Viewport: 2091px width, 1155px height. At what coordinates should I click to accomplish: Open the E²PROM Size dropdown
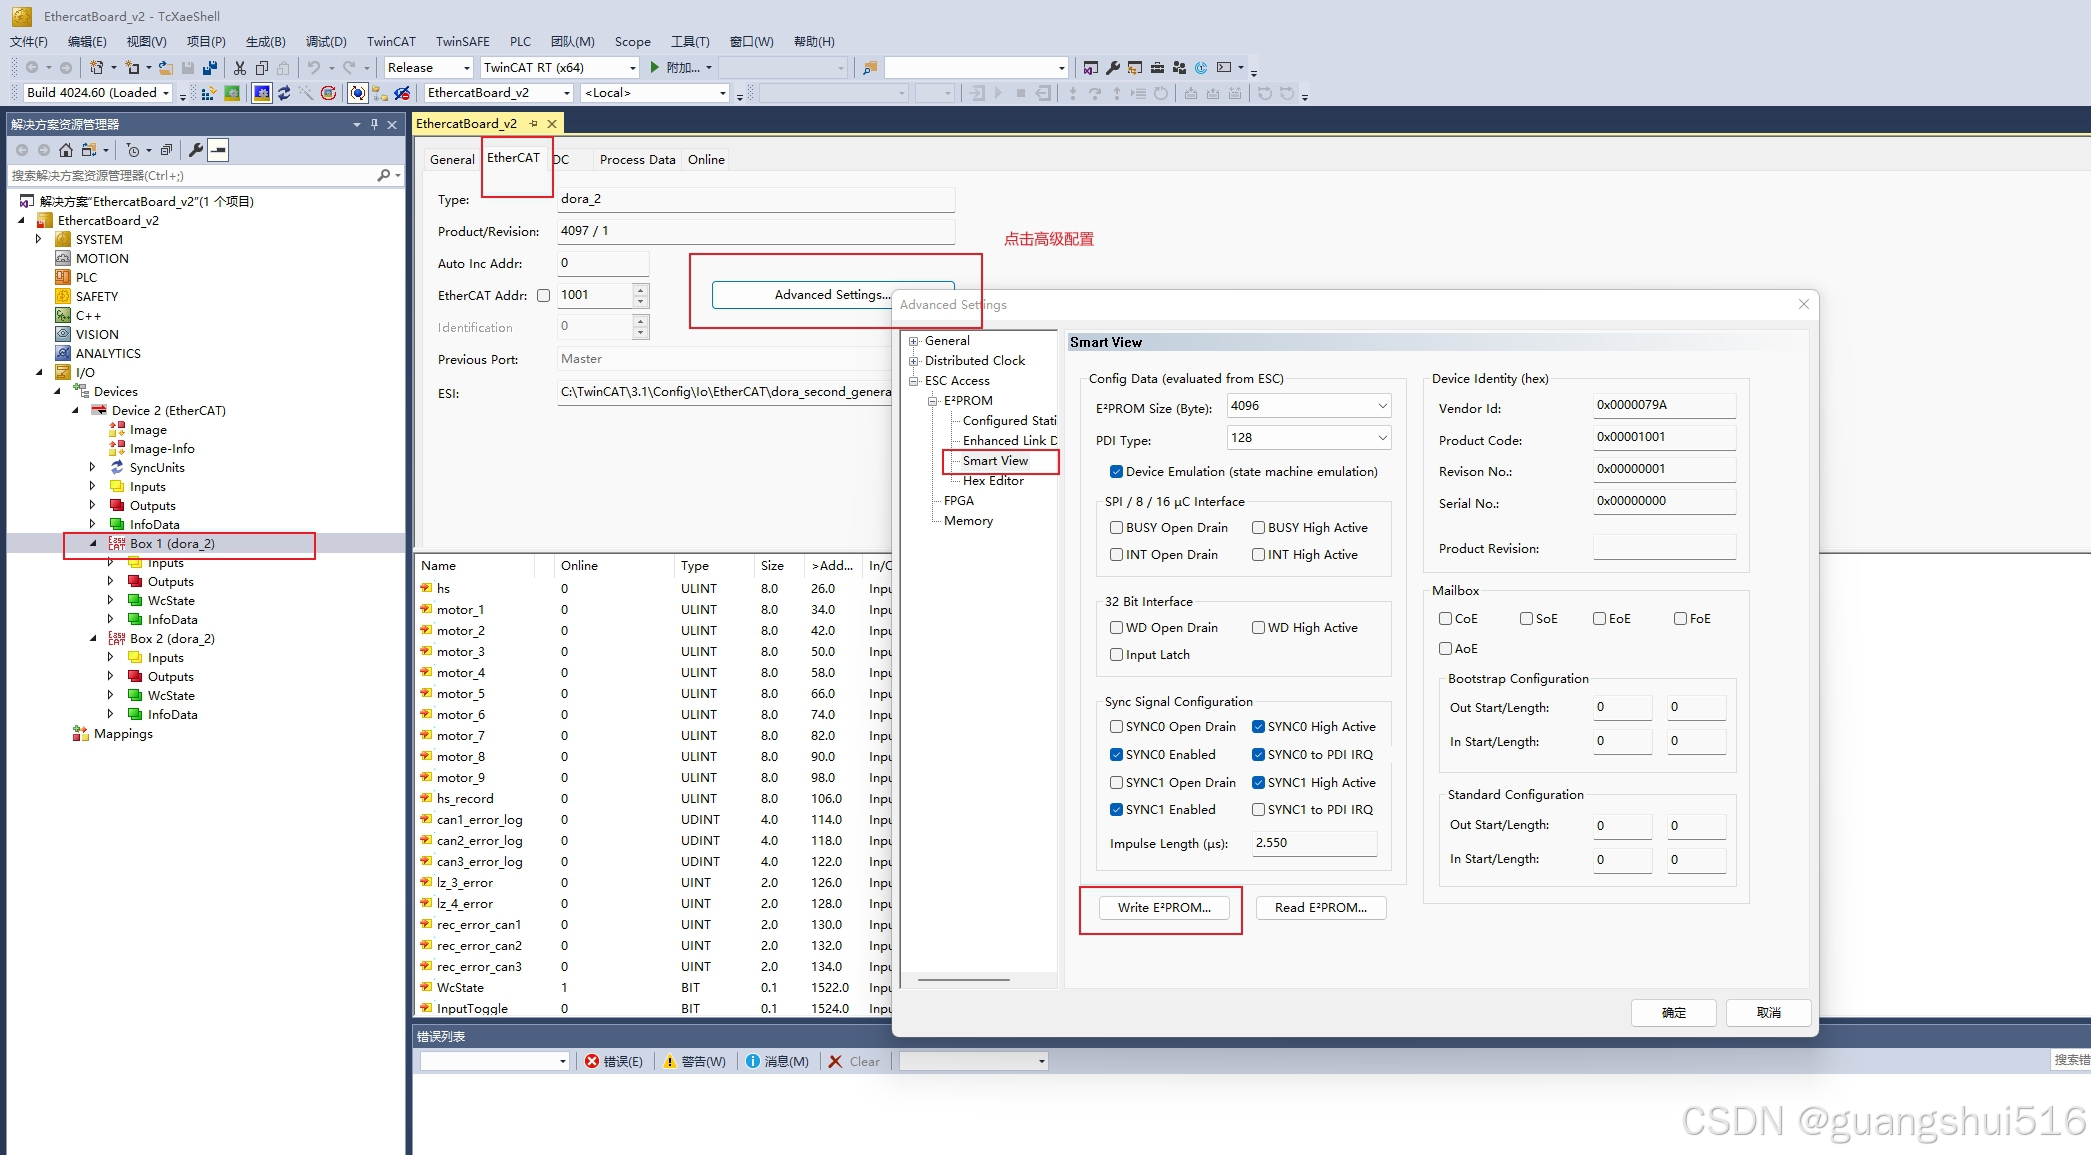pyautogui.click(x=1382, y=406)
